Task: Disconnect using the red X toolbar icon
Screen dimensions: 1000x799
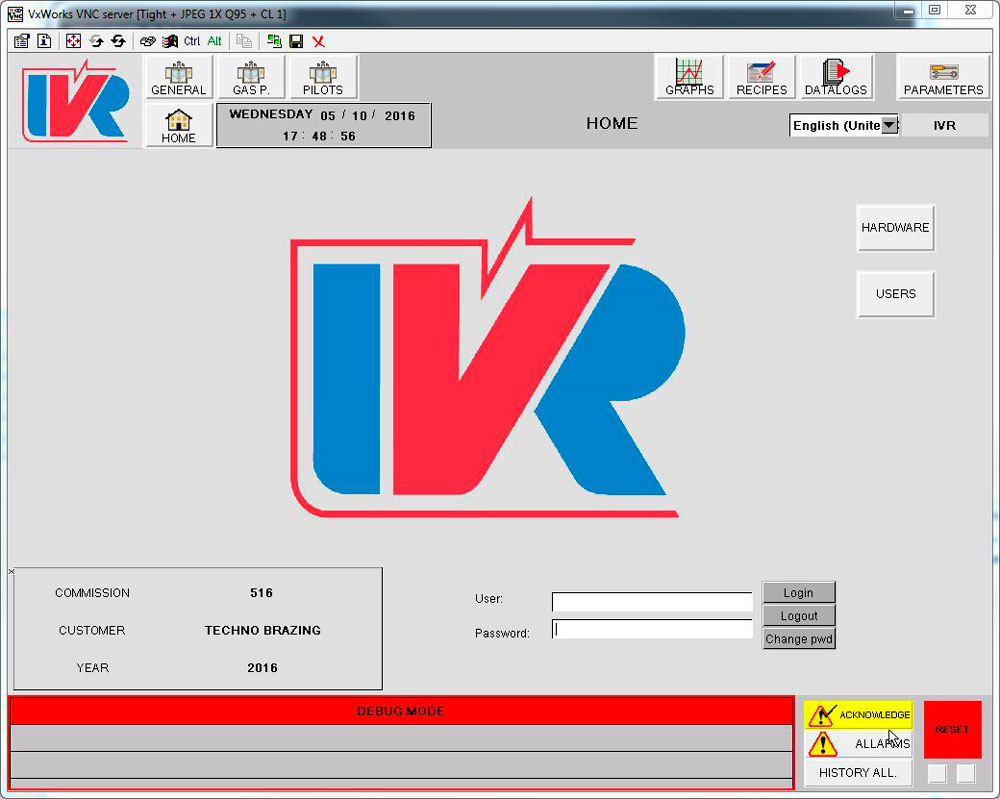Action: [x=318, y=41]
